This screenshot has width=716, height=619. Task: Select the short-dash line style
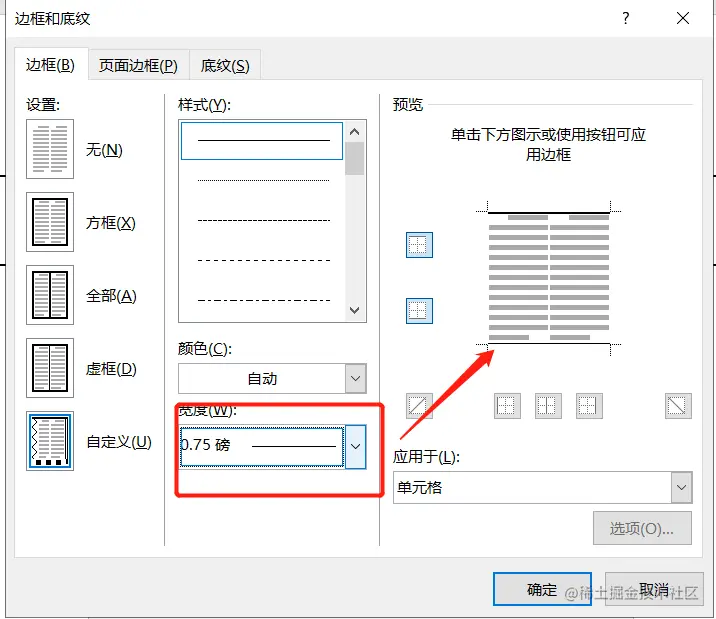click(262, 220)
